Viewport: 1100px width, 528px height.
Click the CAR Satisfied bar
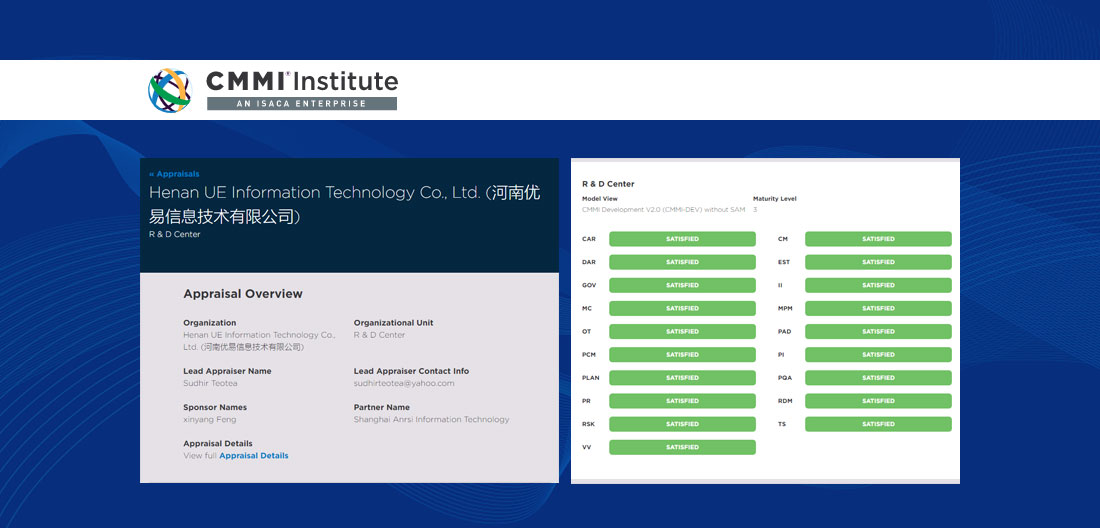tap(682, 239)
